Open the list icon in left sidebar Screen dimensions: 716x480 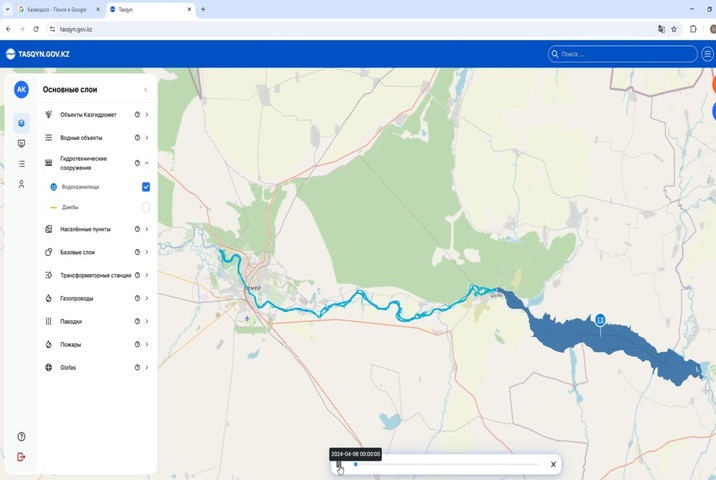21,164
